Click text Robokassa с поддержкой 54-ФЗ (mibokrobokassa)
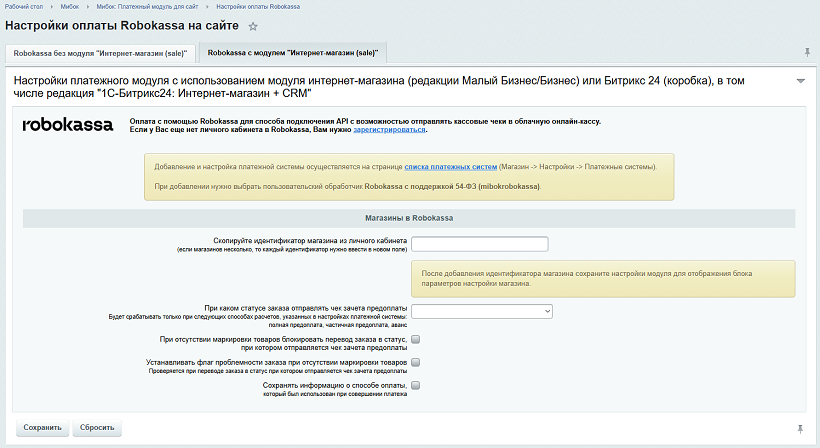 coord(452,186)
